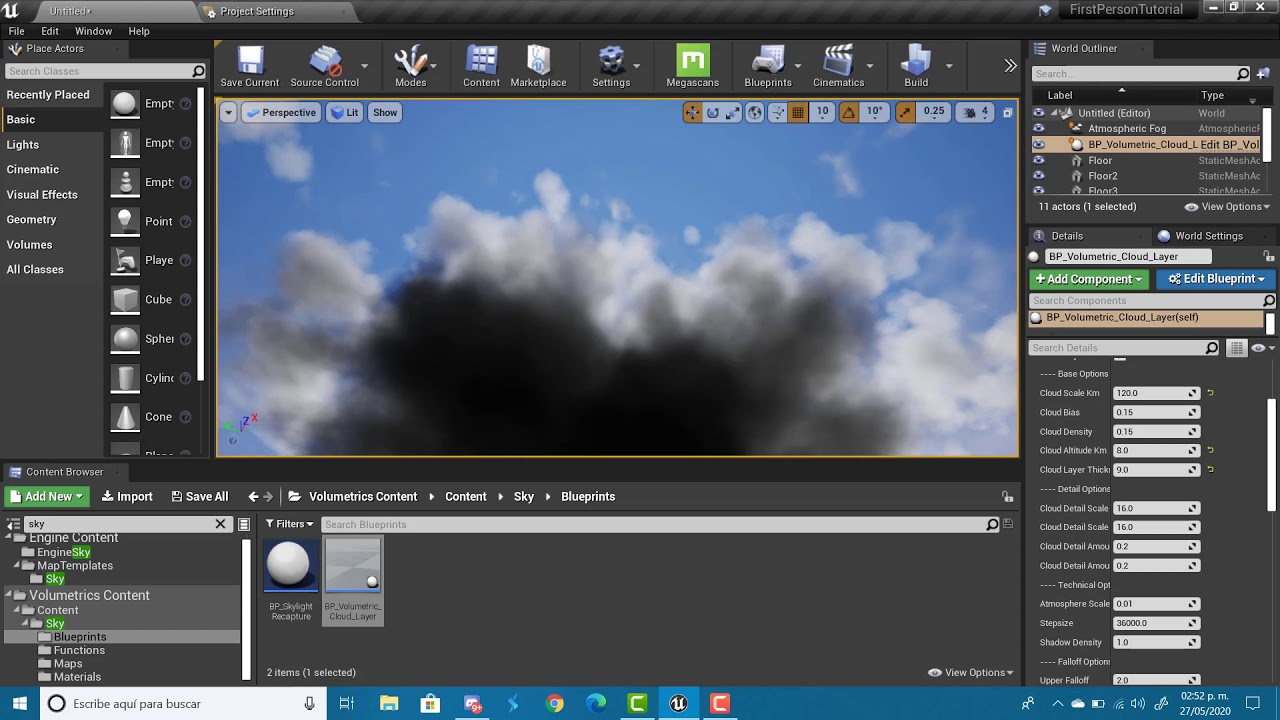Screen dimensions: 1280x720
Task: Click the Stepsize value slider
Action: point(1156,623)
